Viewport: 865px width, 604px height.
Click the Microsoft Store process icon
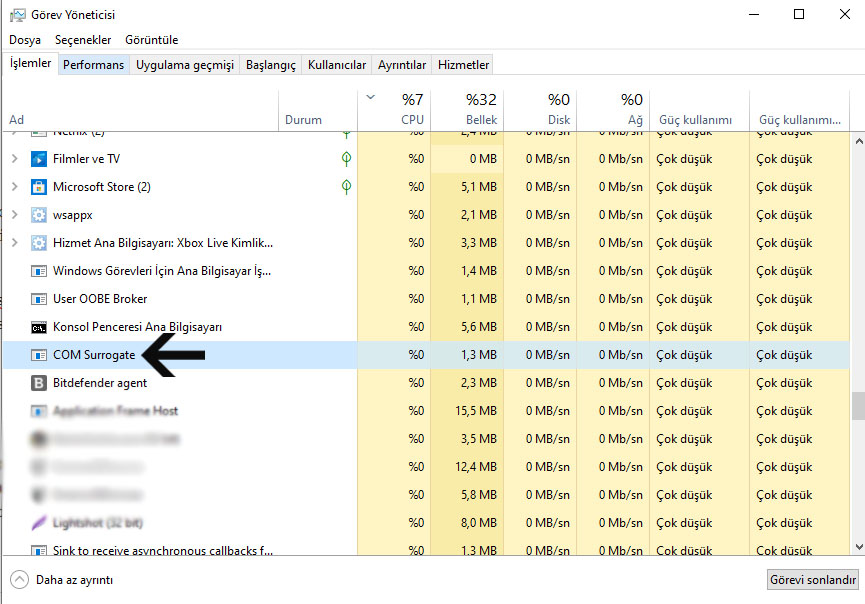[x=39, y=187]
